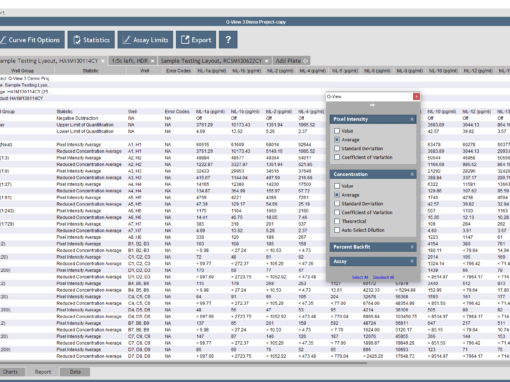Enable the Pixel Intensity Standard Deviation checkbox

(337, 148)
